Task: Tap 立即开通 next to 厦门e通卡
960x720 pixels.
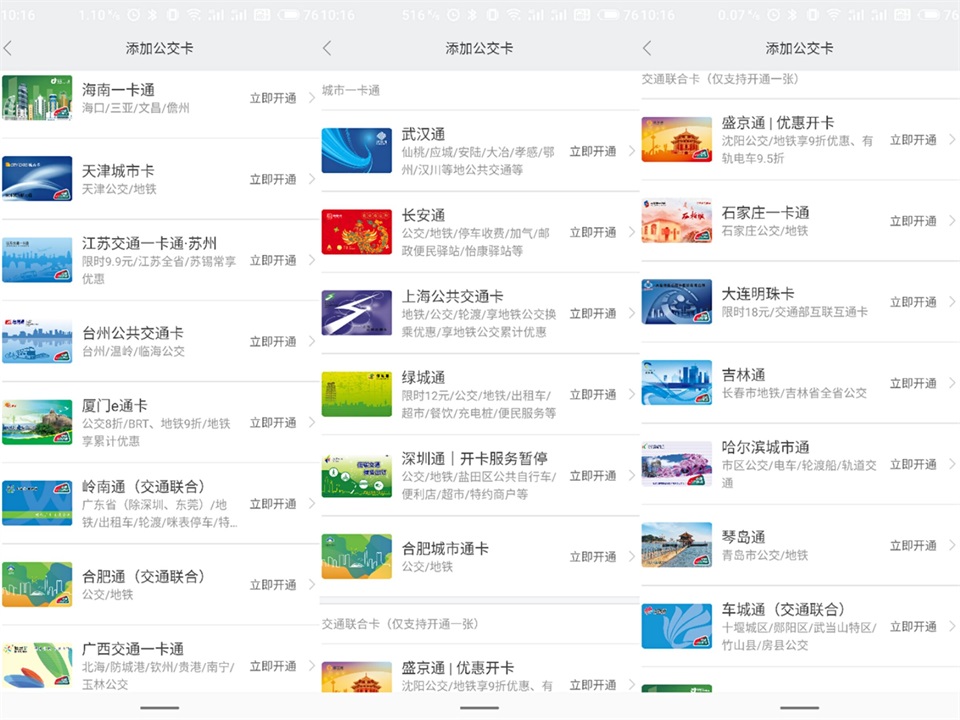Action: (273, 422)
